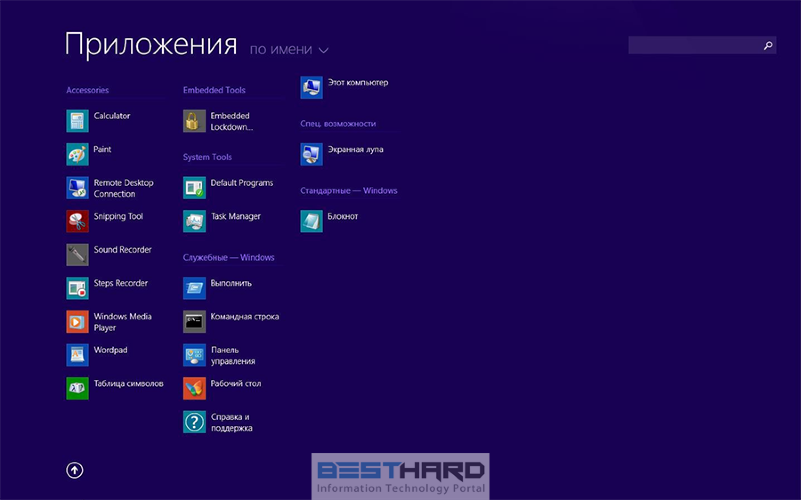Image resolution: width=801 pixels, height=500 pixels.
Task: Click the 'Embedded Lockdown...' label
Action: pos(231,122)
